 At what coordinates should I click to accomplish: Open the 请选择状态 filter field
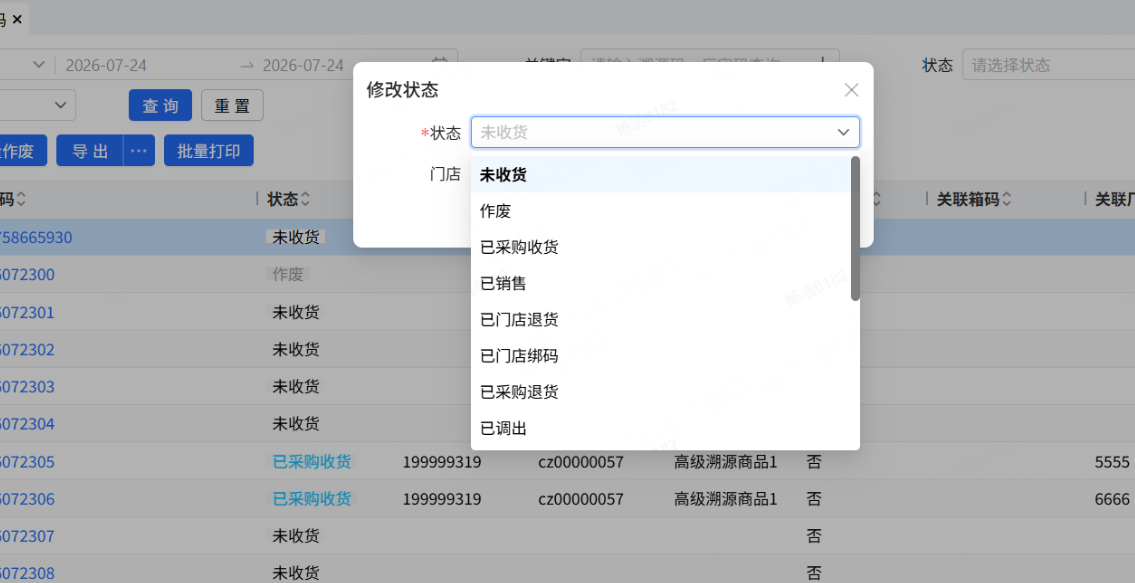(1048, 65)
